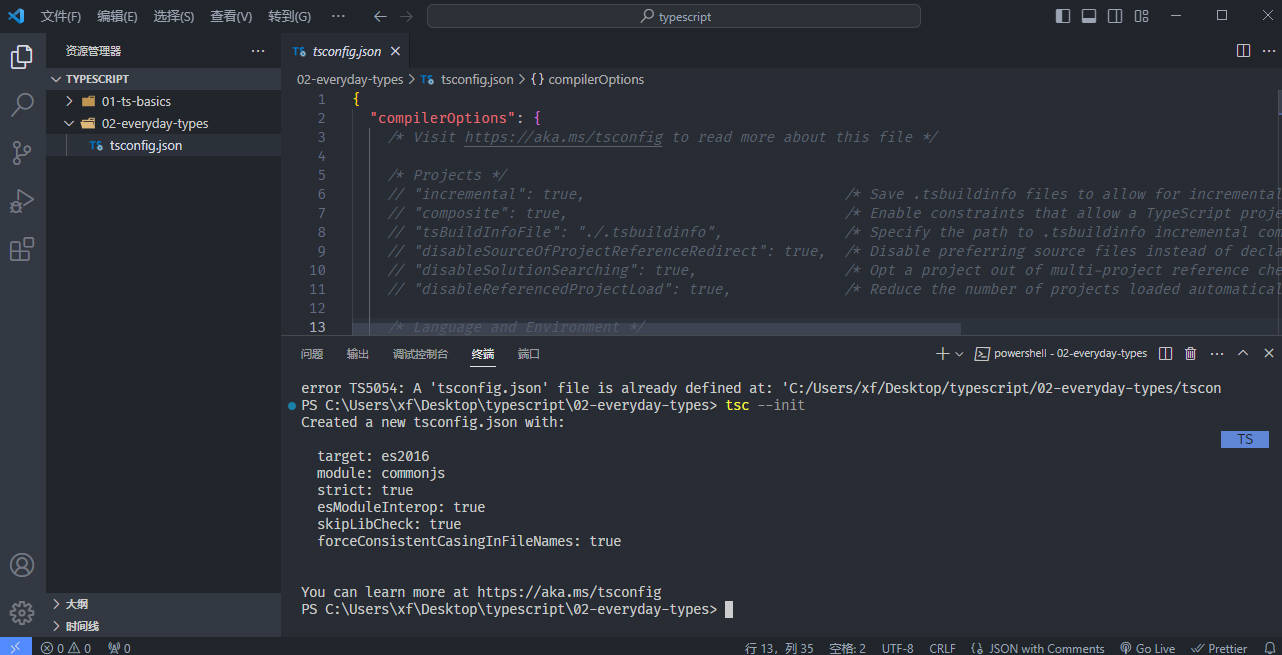The width and height of the screenshot is (1282, 655).
Task: Open the 文件(F) menu
Action: point(61,16)
